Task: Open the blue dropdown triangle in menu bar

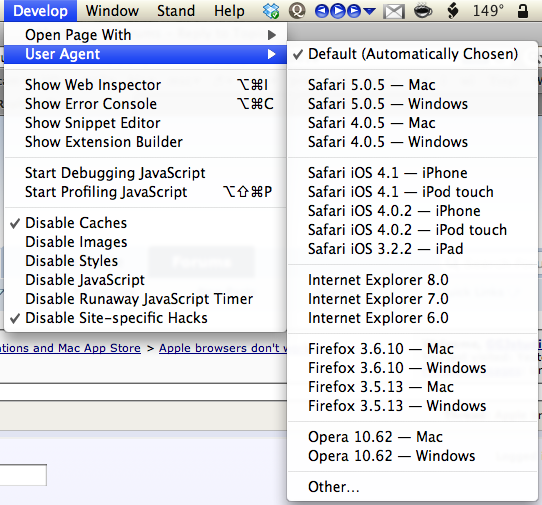Action: coord(369,11)
